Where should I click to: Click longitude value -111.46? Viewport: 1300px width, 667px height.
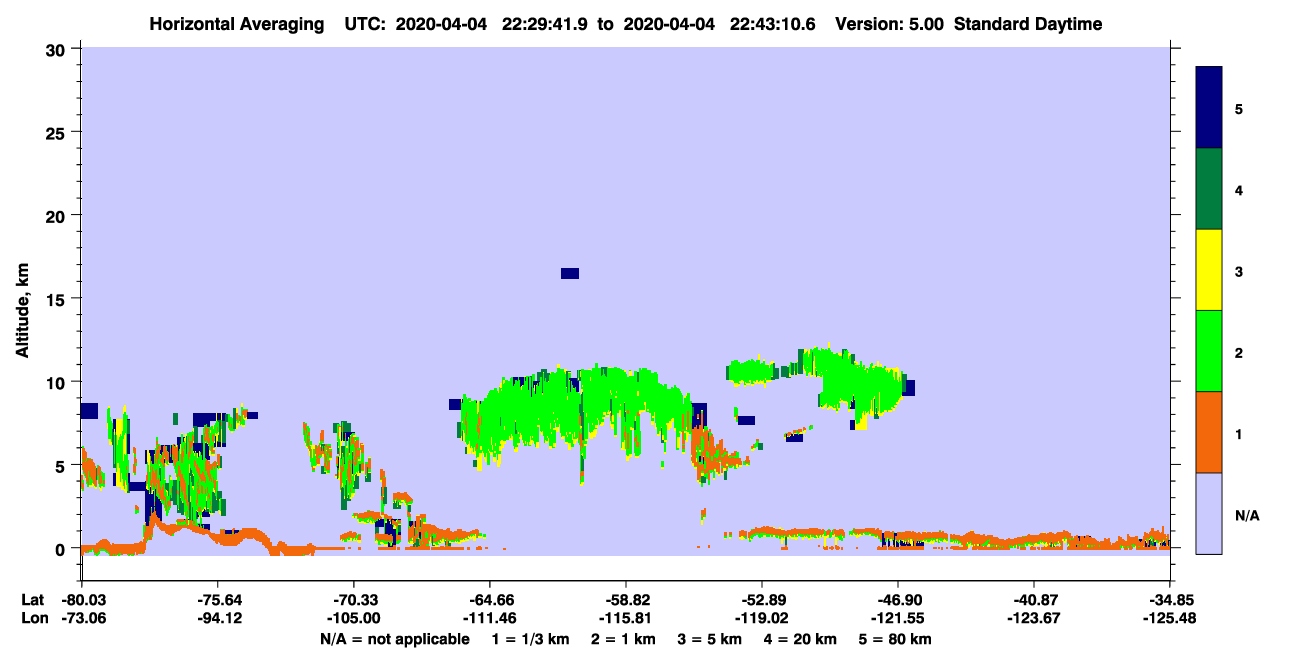[x=489, y=618]
